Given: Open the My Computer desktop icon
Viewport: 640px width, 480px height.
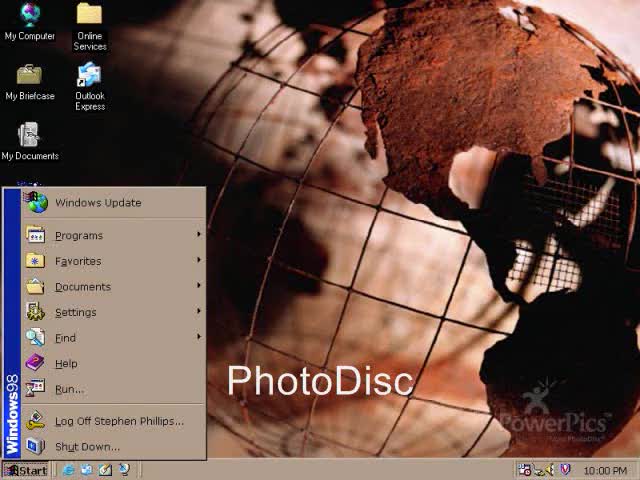Looking at the screenshot, I should (x=30, y=22).
